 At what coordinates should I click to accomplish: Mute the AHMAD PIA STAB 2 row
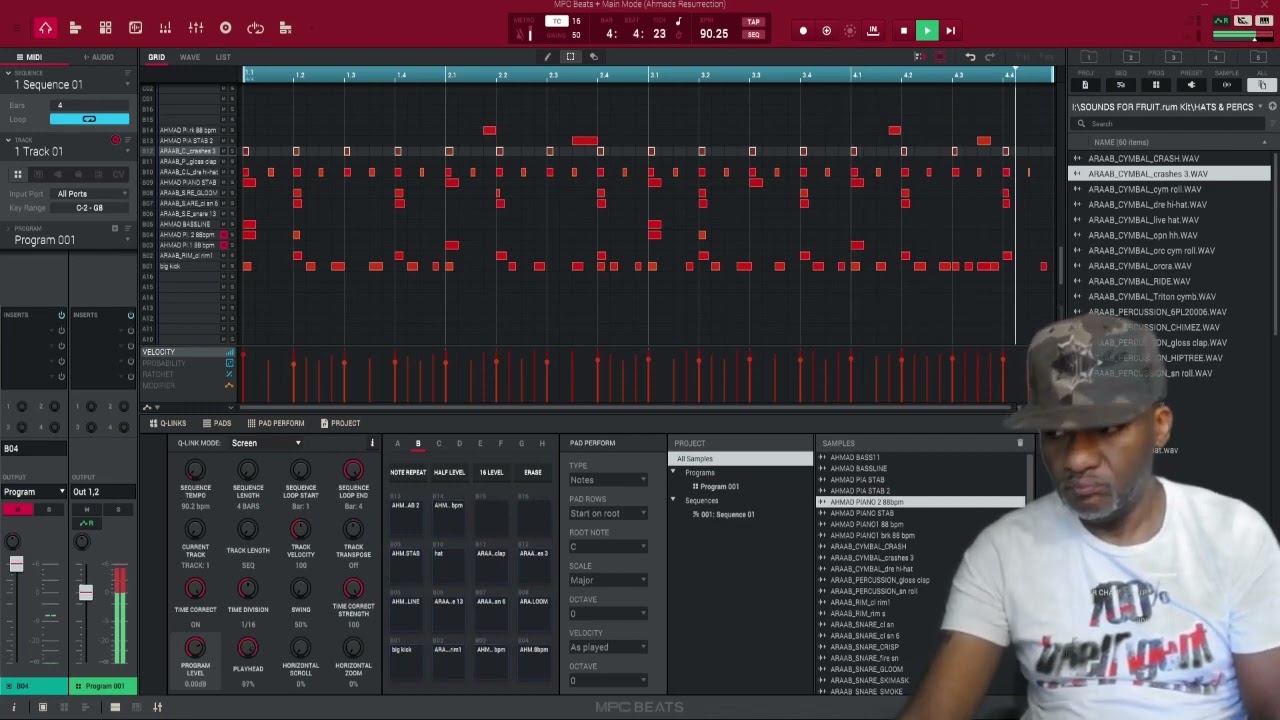pos(223,141)
